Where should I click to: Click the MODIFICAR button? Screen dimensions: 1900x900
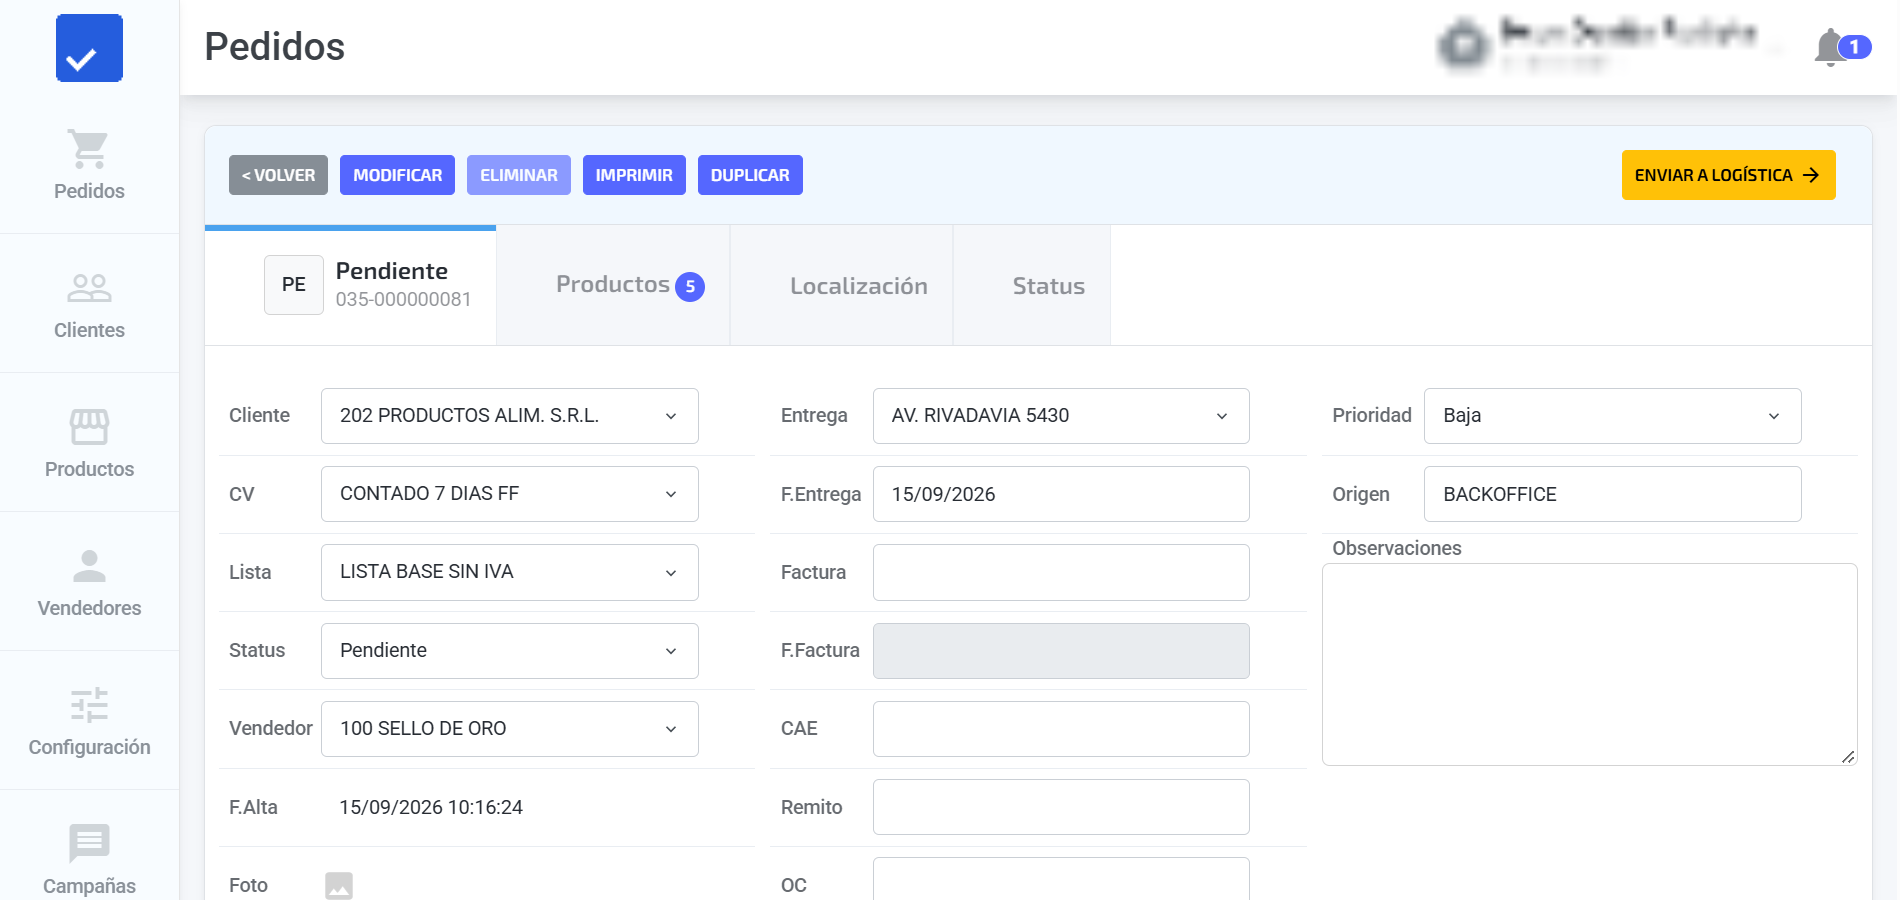pos(397,175)
